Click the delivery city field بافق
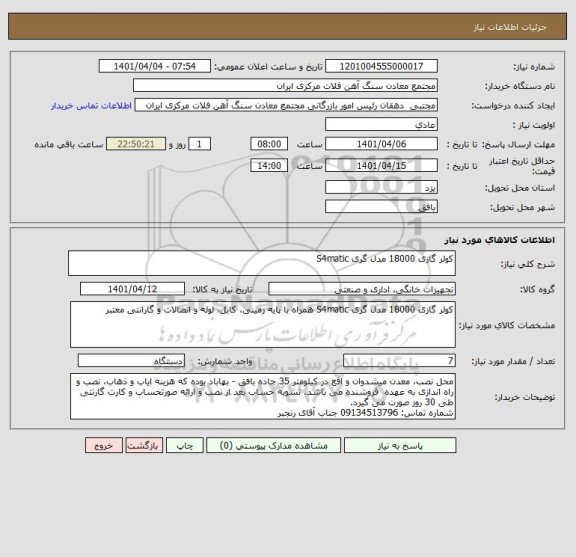576x557 pixels. pyautogui.click(x=381, y=207)
